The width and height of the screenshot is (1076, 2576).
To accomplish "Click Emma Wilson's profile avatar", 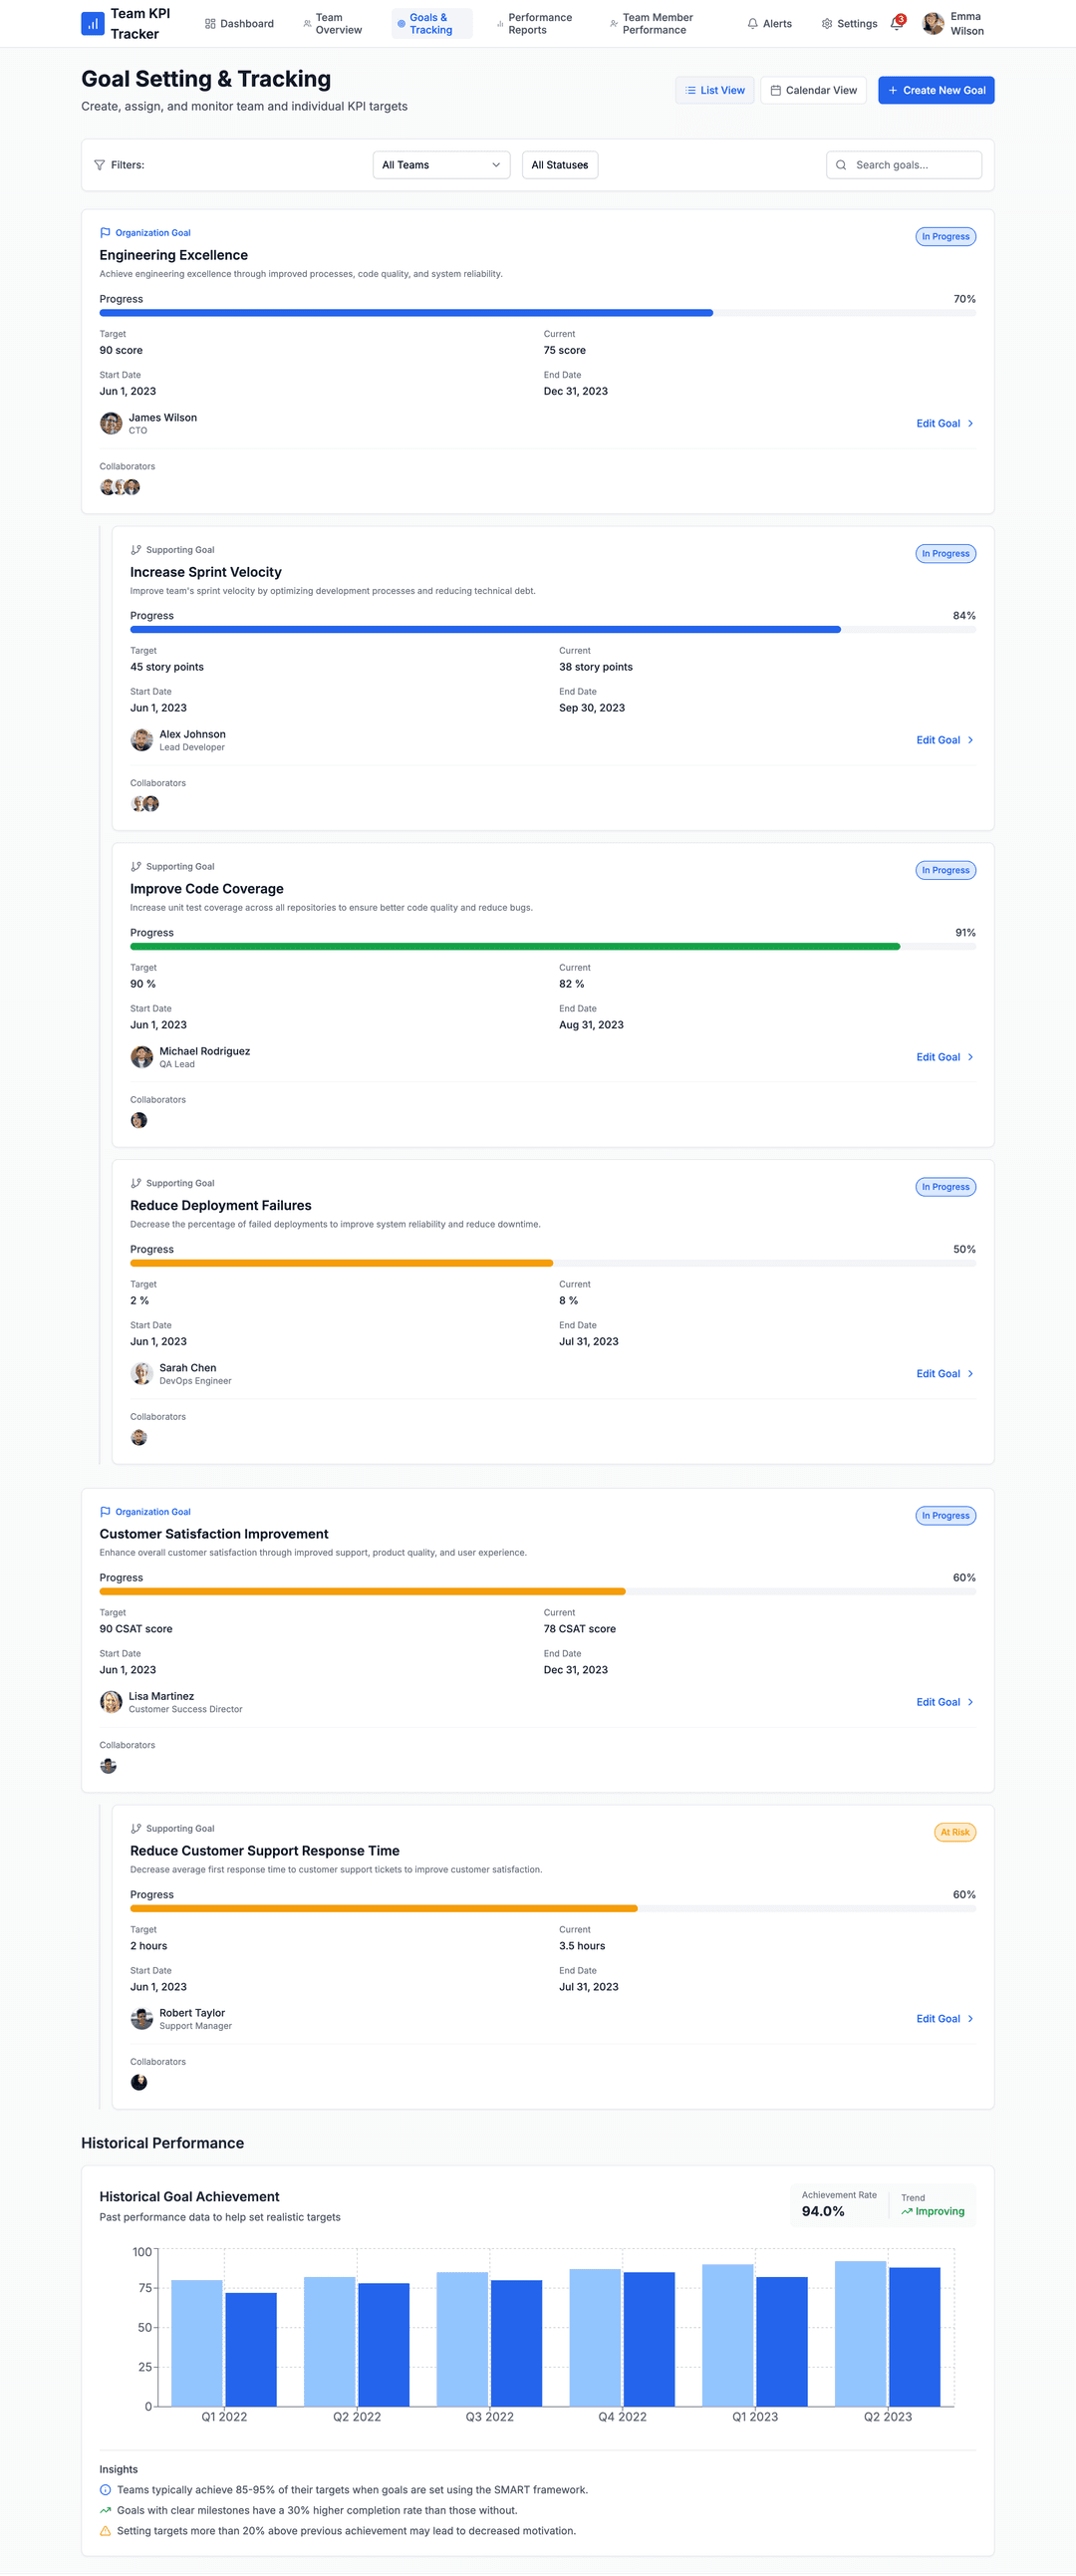I will tap(933, 23).
